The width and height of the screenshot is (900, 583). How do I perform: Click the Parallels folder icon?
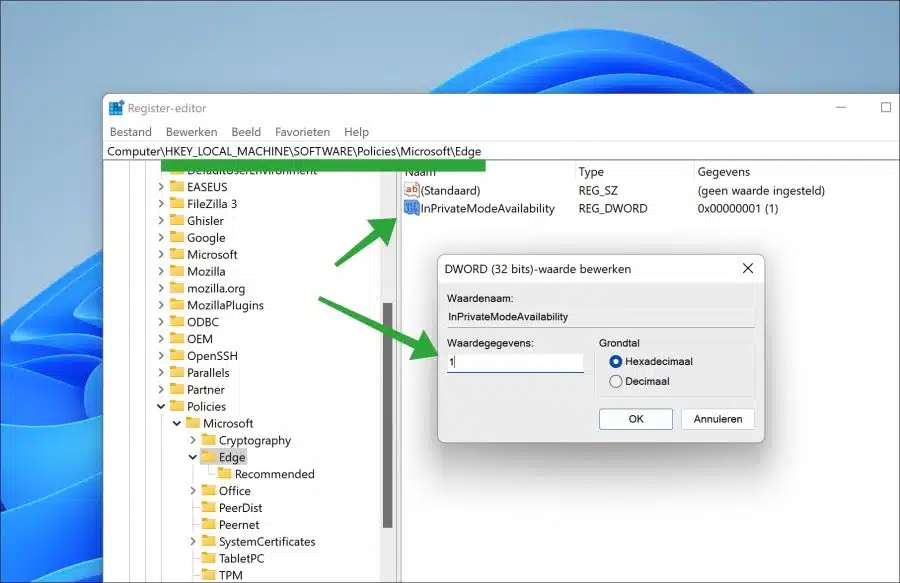click(x=177, y=372)
